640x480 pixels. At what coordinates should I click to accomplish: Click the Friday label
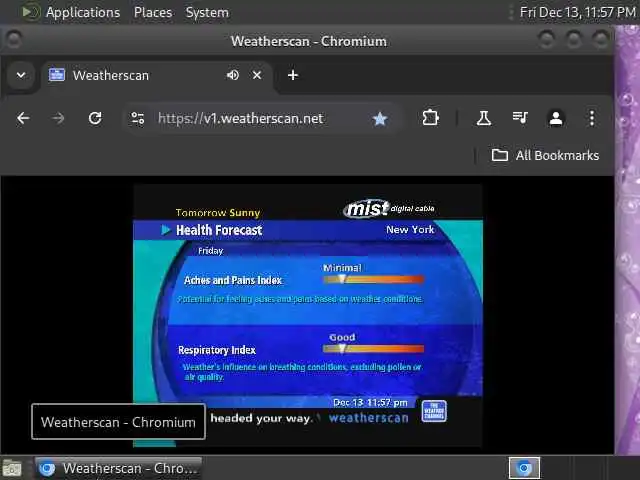(x=211, y=251)
